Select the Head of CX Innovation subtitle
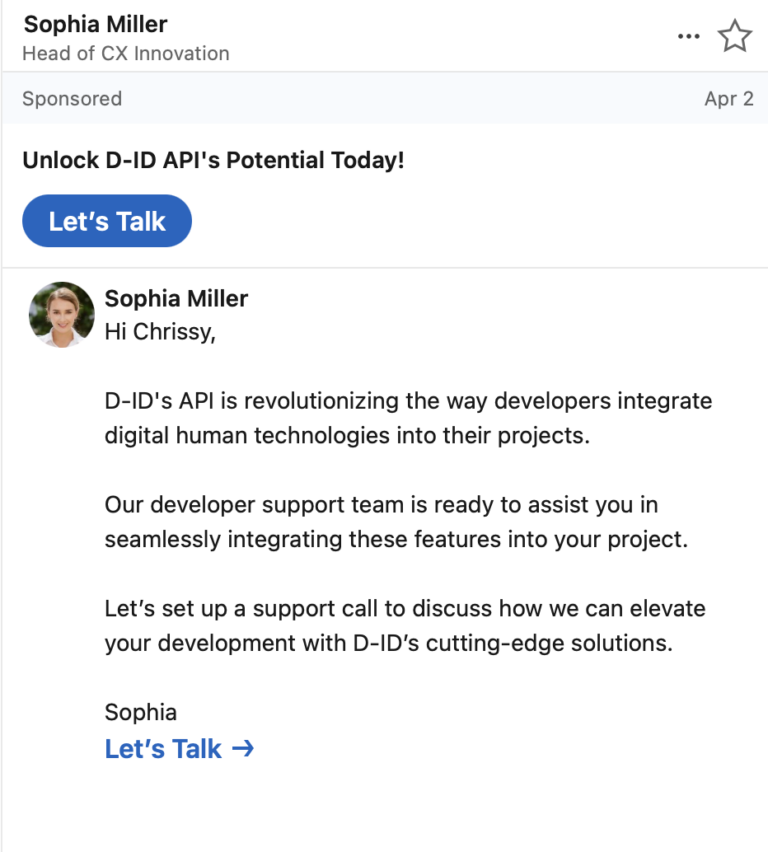The image size is (768, 852). (126, 53)
